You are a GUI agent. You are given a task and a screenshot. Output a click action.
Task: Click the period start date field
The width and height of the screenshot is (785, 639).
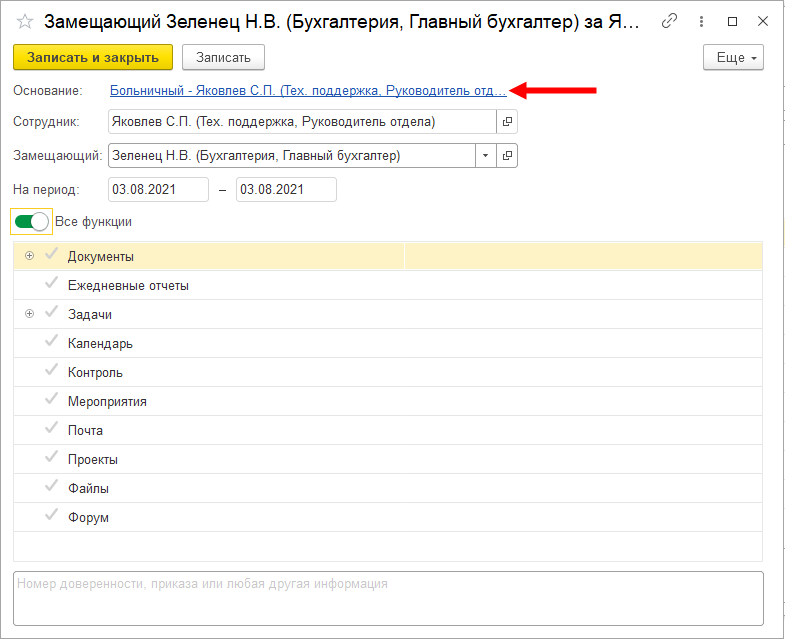point(158,189)
